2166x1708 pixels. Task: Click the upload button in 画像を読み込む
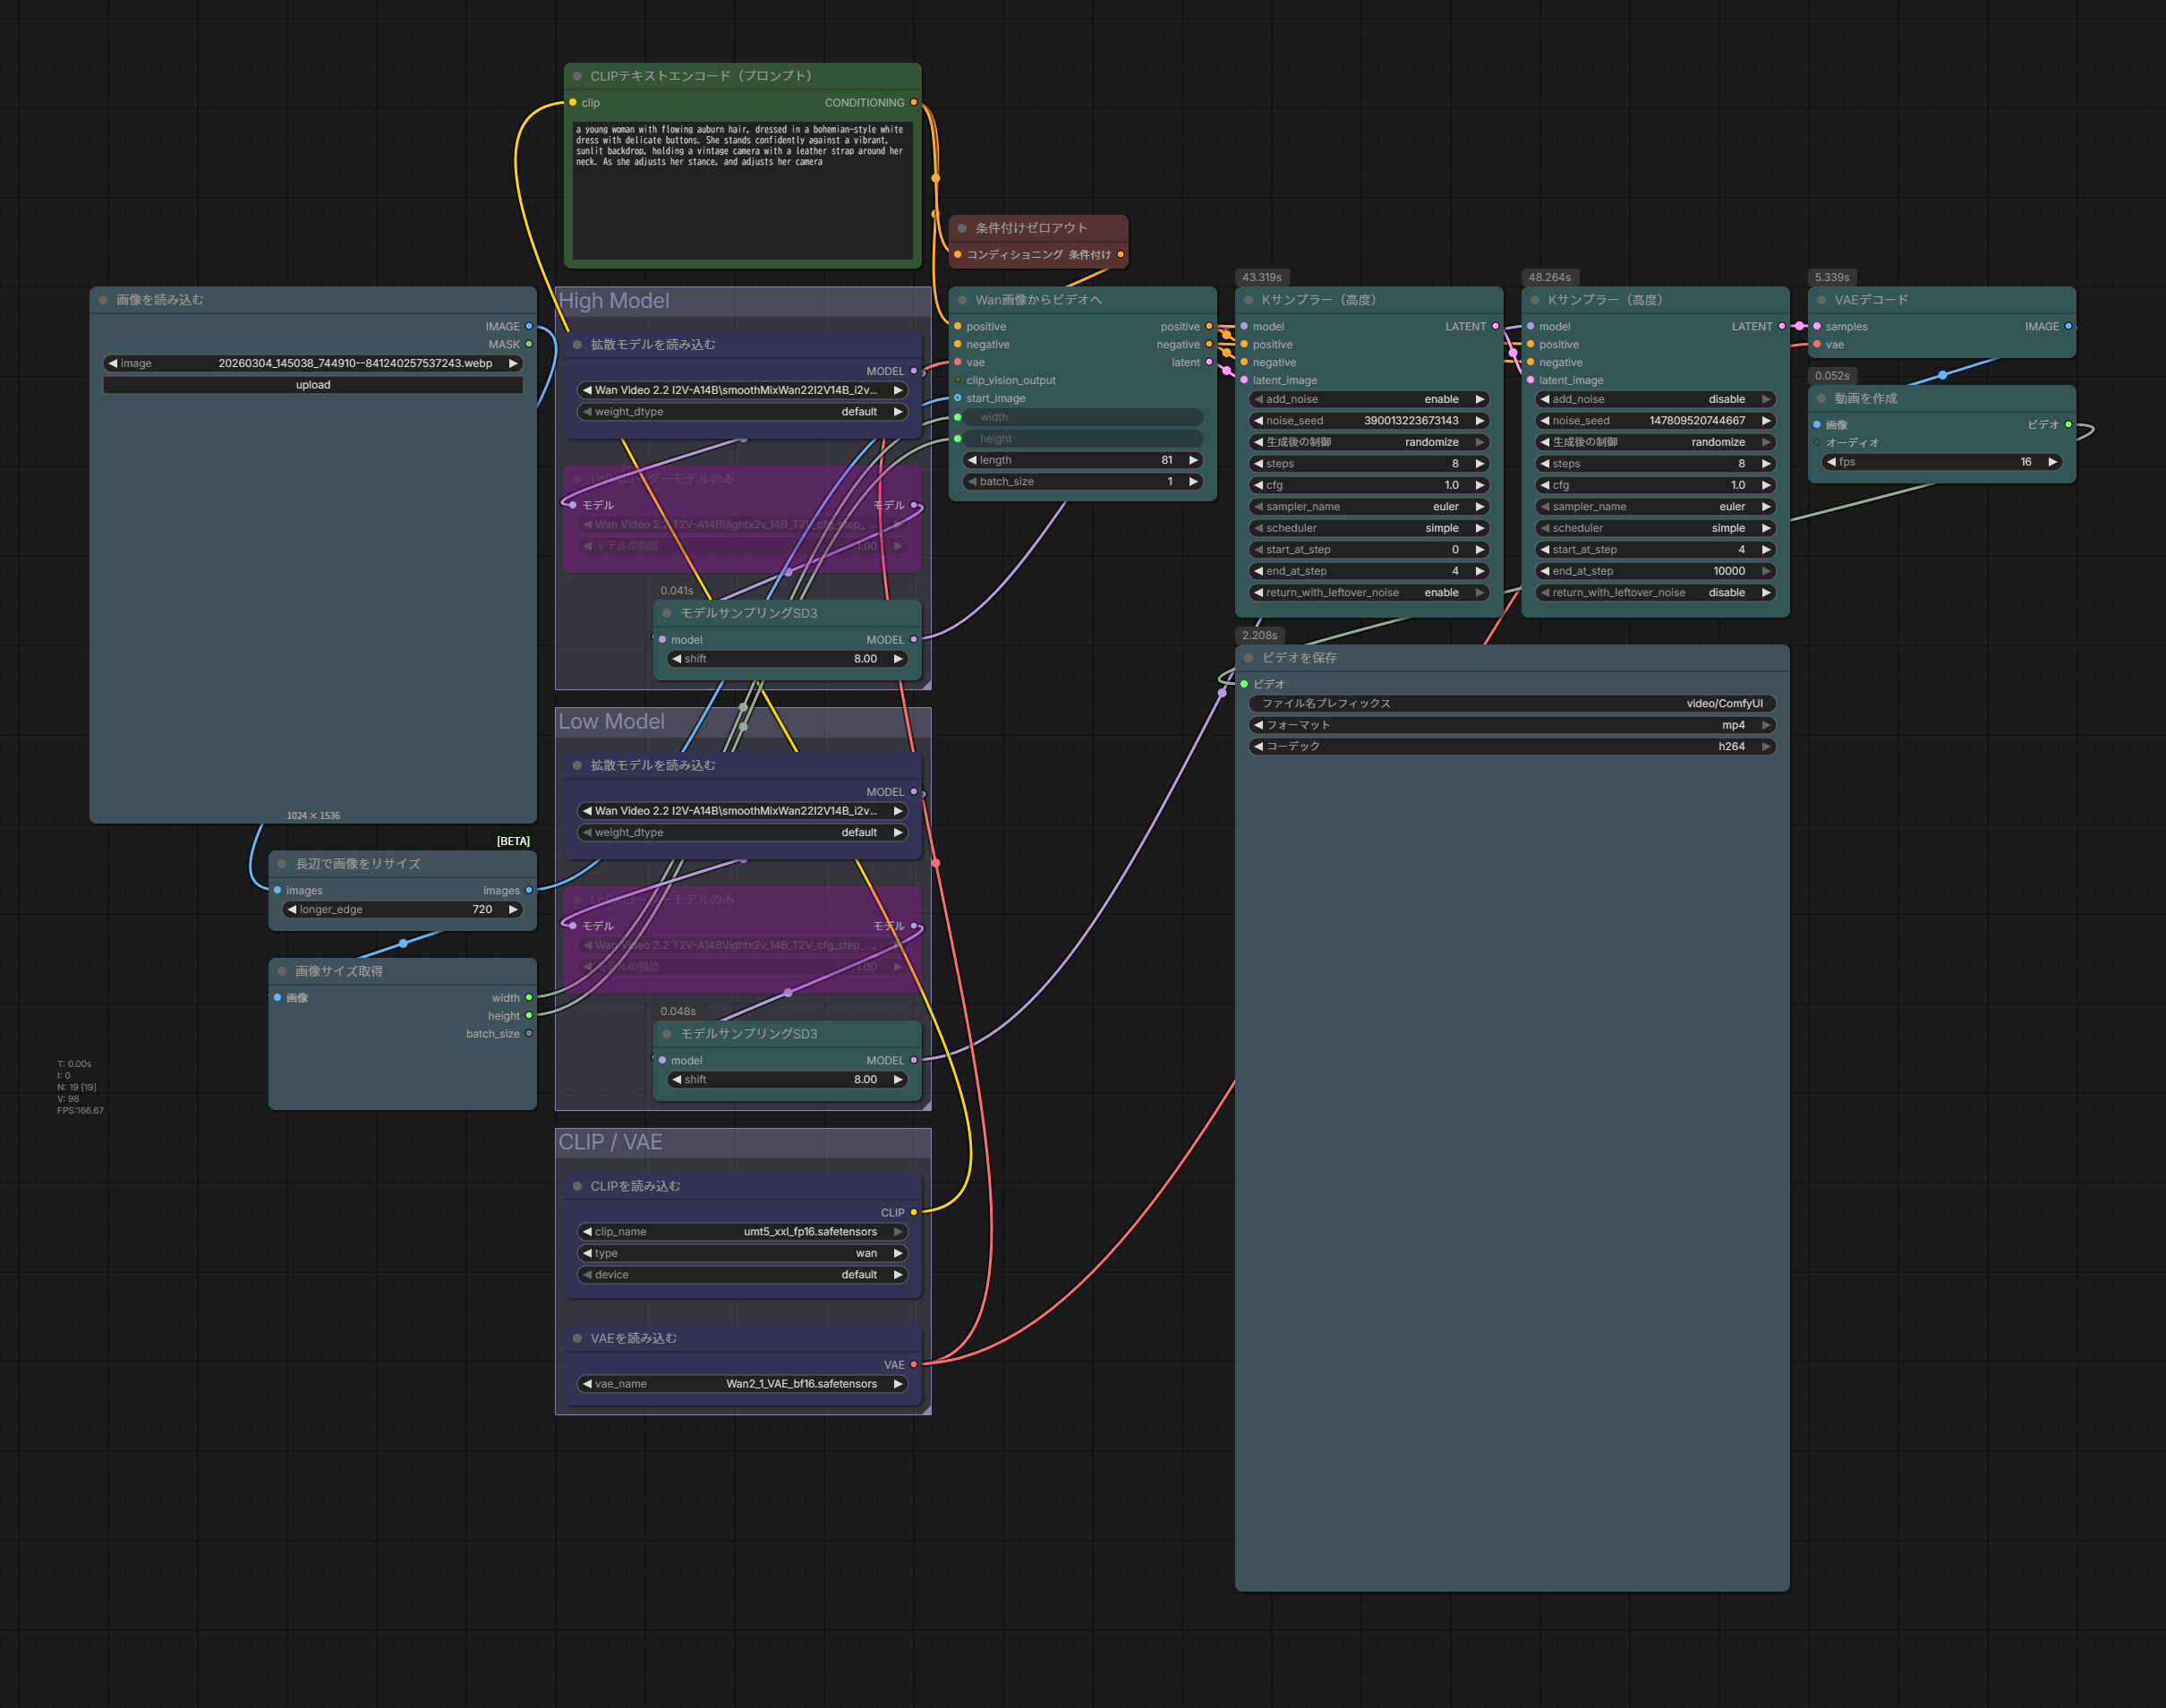(313, 385)
